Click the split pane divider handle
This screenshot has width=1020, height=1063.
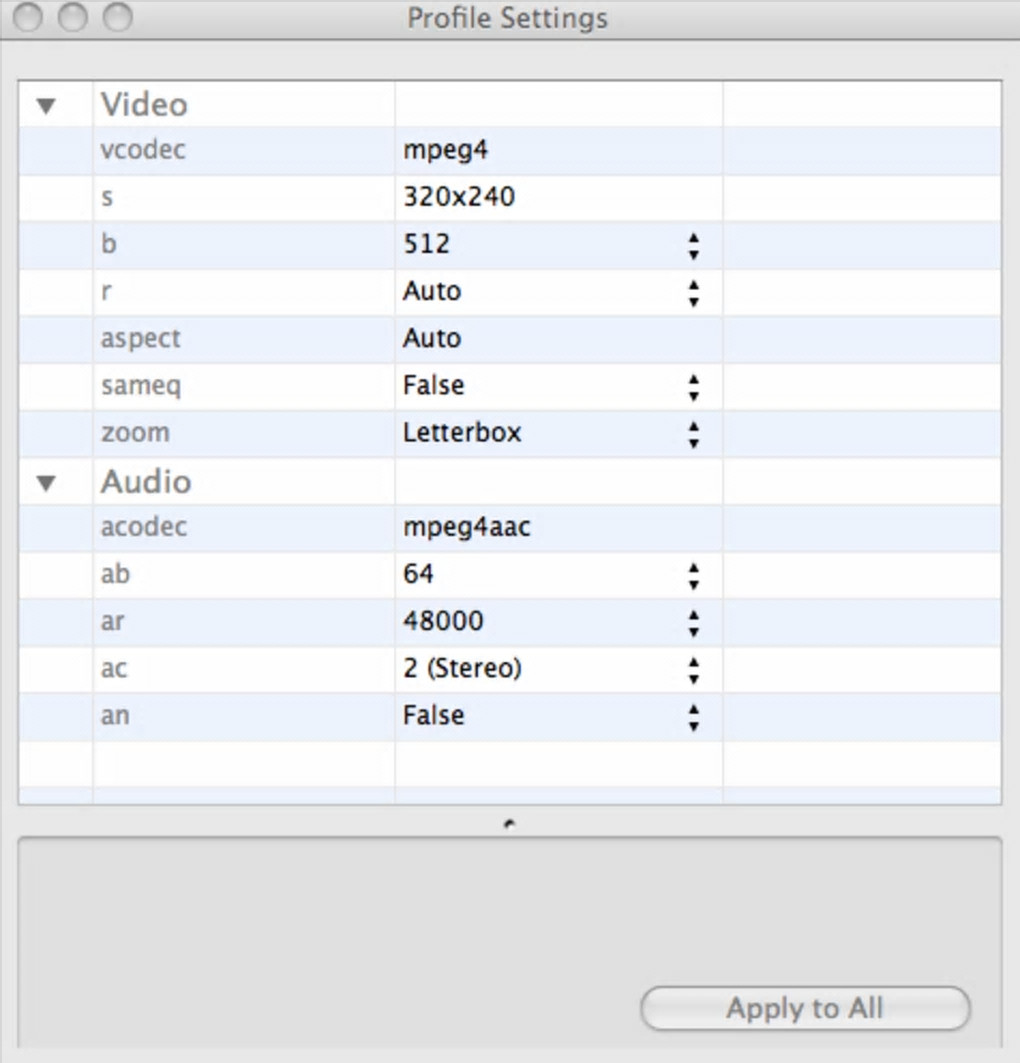[x=510, y=824]
